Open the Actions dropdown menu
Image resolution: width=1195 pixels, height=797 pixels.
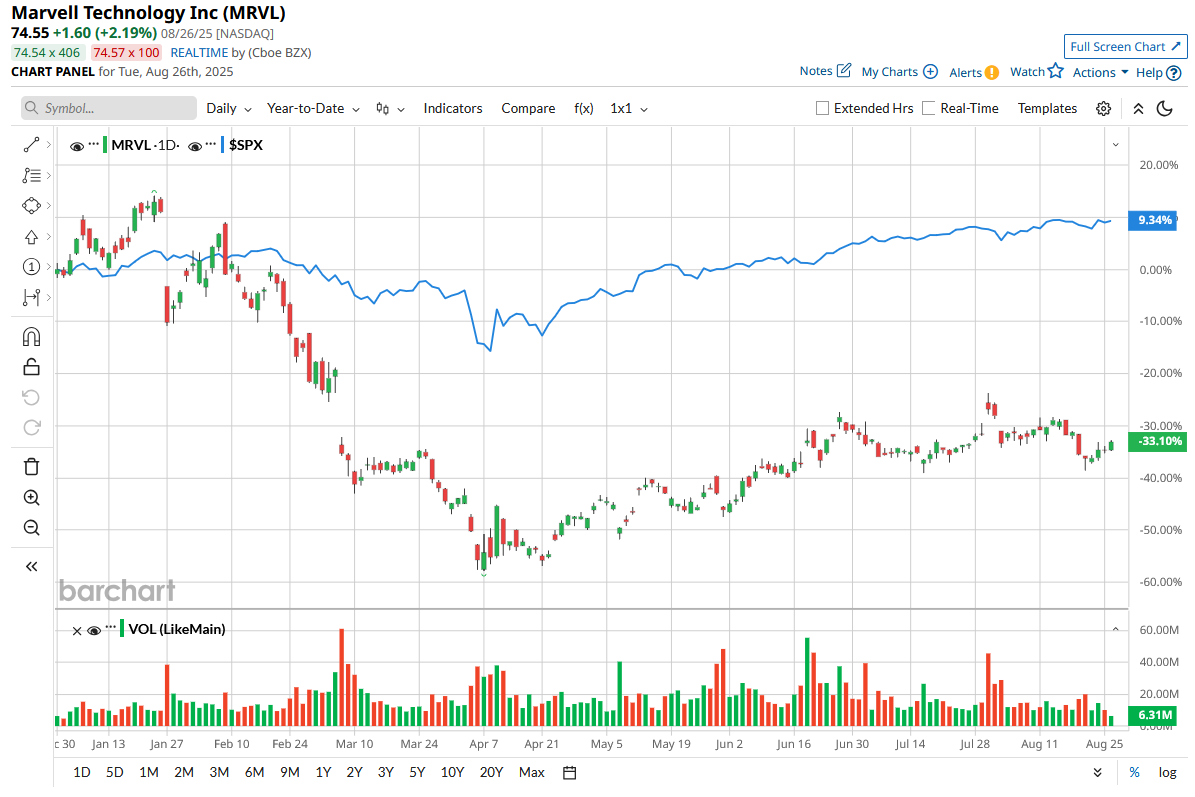click(1100, 72)
